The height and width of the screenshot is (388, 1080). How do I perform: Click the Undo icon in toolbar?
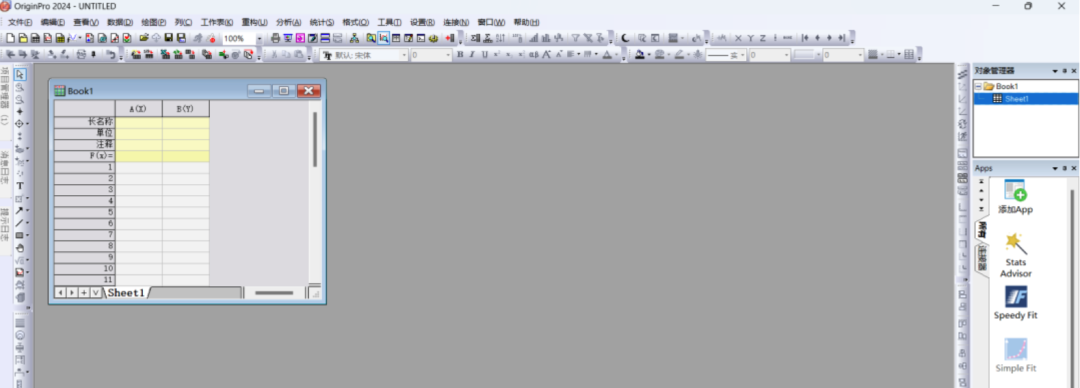click(x=110, y=55)
